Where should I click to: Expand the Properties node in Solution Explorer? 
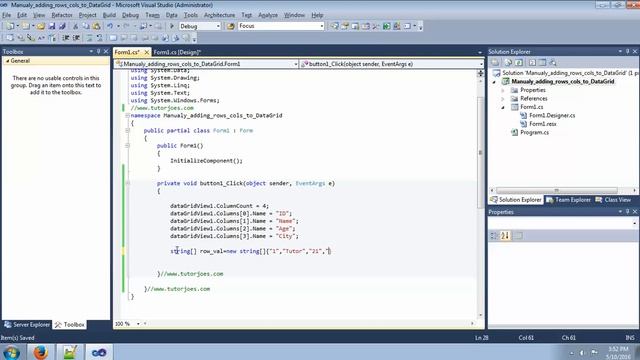tap(503, 90)
